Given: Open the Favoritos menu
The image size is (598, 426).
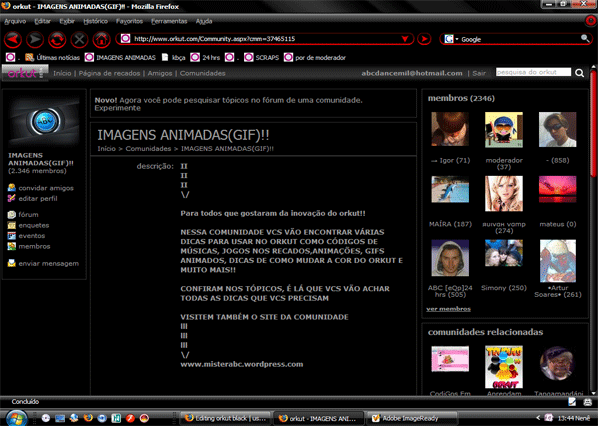Looking at the screenshot, I should click(x=129, y=21).
